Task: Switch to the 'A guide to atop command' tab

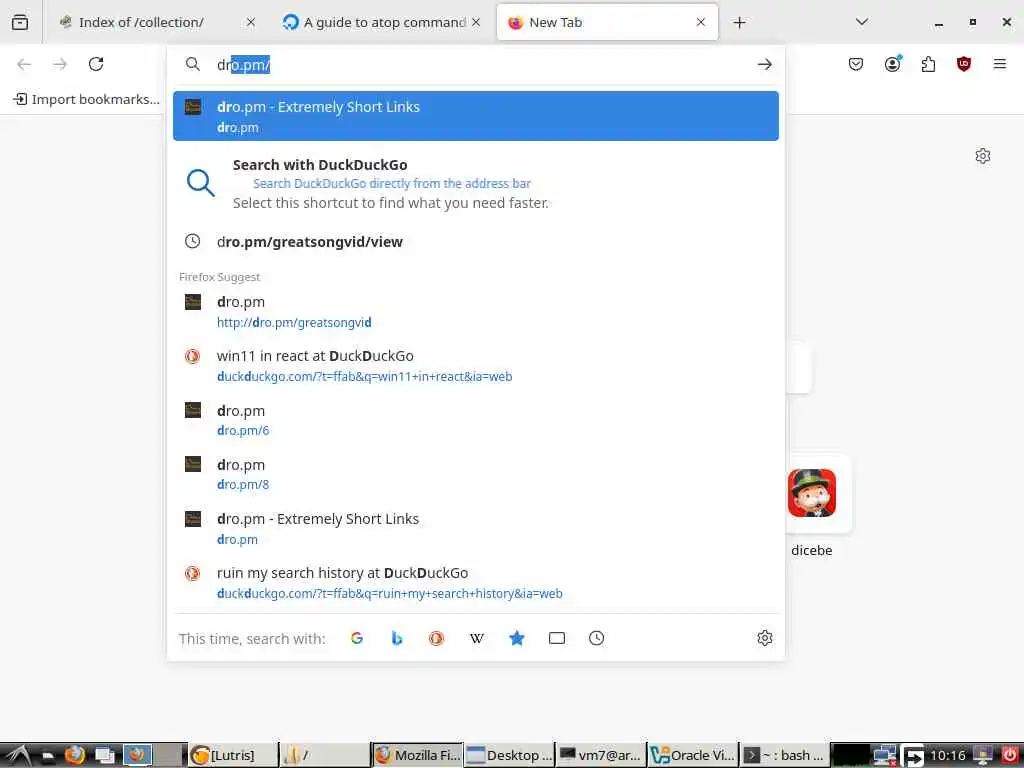Action: (x=383, y=22)
